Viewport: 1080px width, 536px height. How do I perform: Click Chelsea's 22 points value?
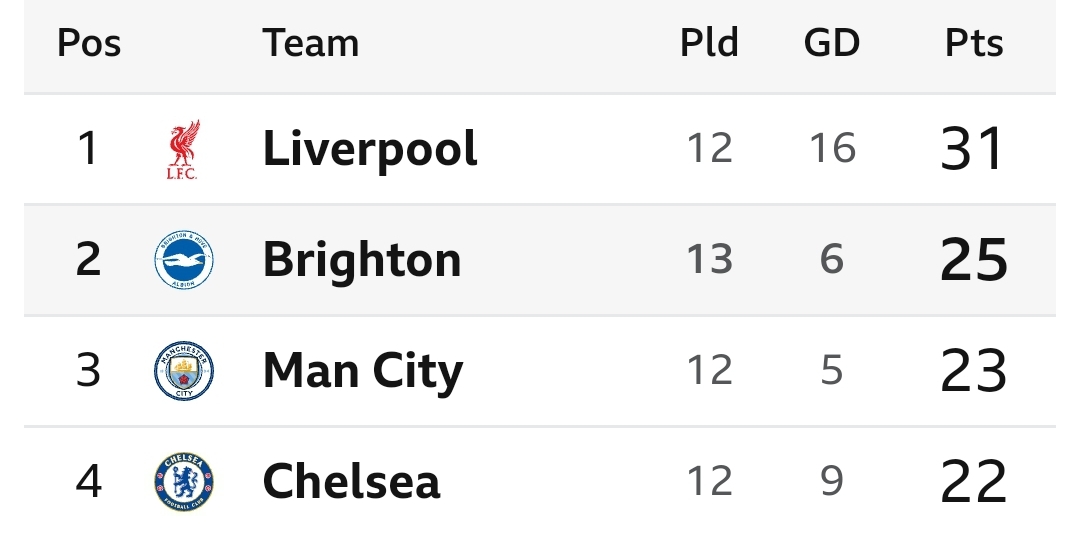[974, 482]
